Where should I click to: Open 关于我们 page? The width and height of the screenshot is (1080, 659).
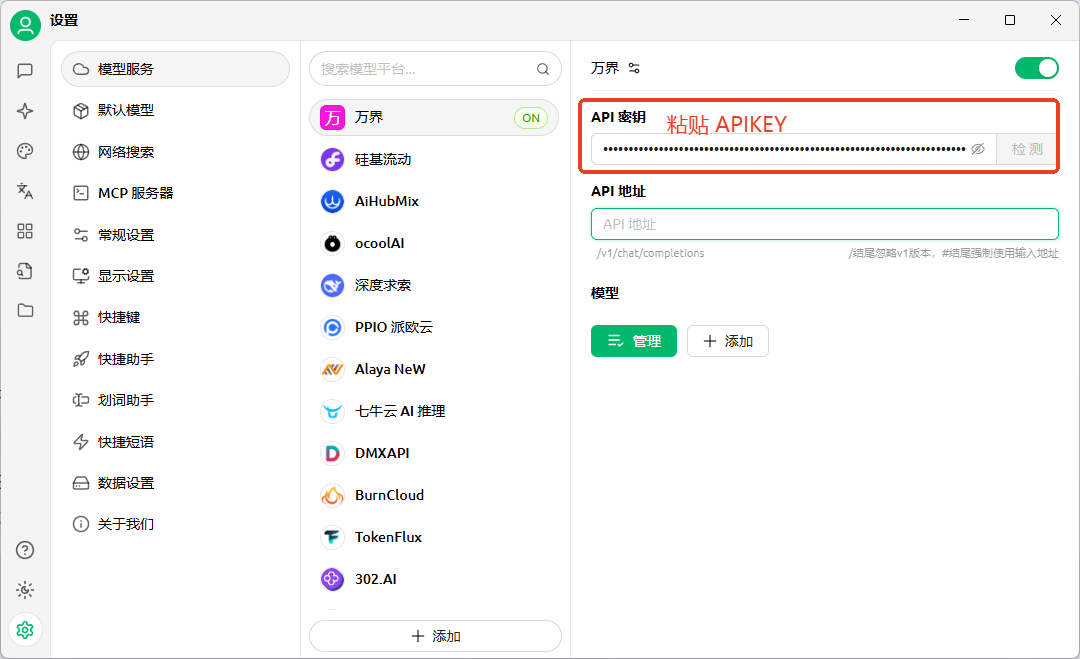[176, 524]
